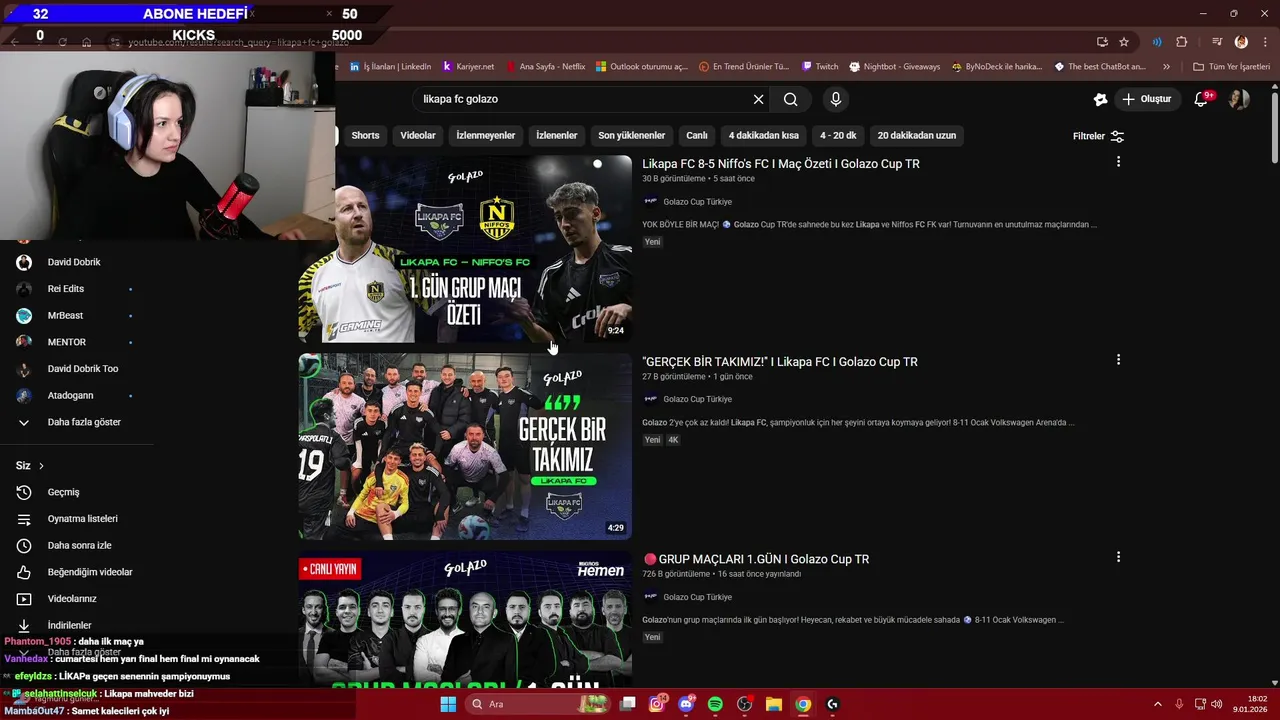1280x720 pixels.
Task: Open "GERÇEK BİR TAKIMIZ!" video title
Action: point(780,361)
